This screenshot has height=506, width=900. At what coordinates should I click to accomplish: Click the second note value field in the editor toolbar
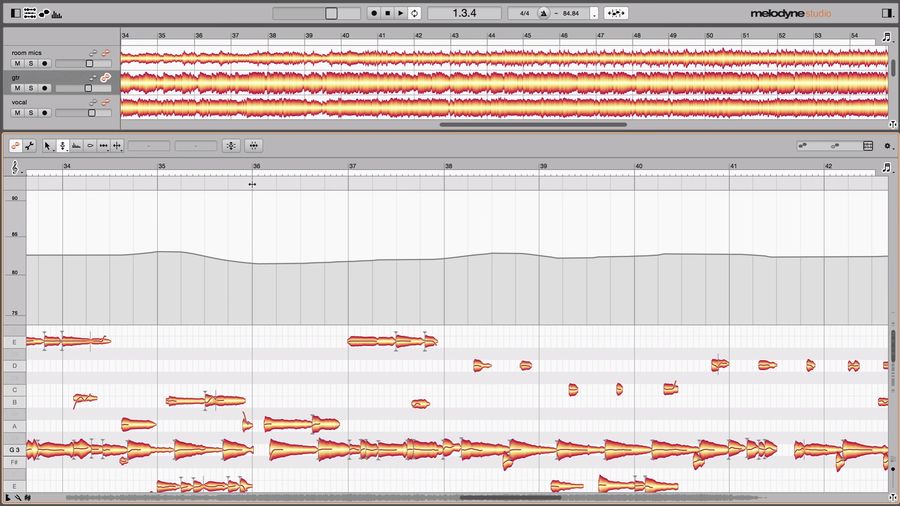pos(196,146)
